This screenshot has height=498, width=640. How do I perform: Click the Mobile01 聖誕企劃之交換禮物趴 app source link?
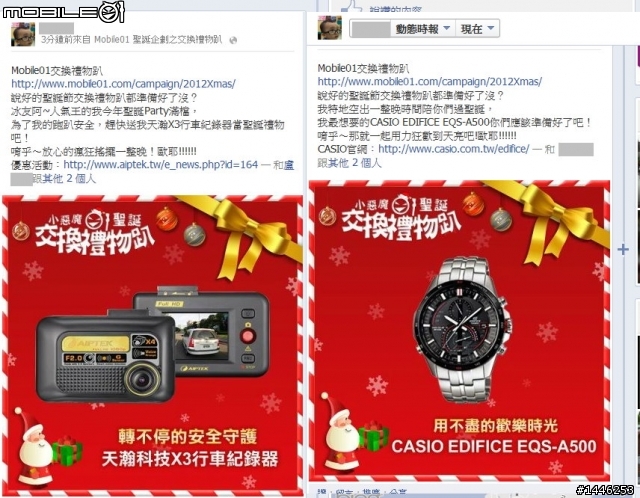[x=158, y=40]
